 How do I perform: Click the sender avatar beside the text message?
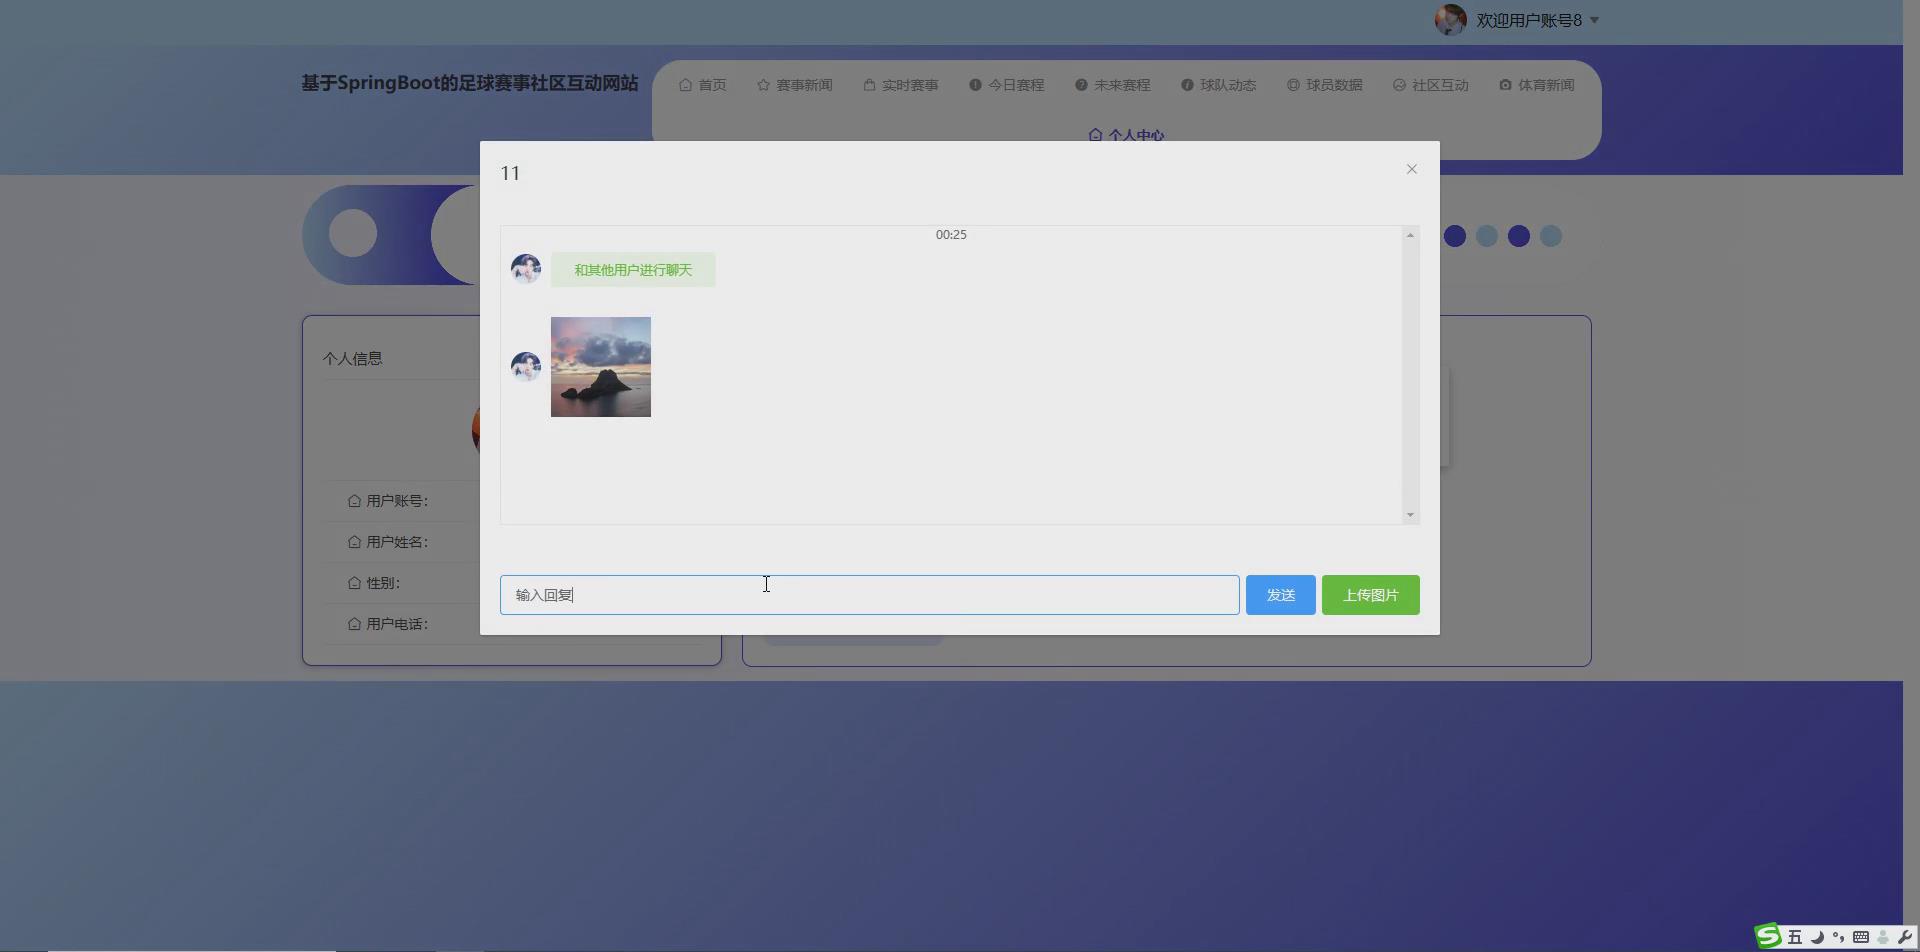point(526,268)
